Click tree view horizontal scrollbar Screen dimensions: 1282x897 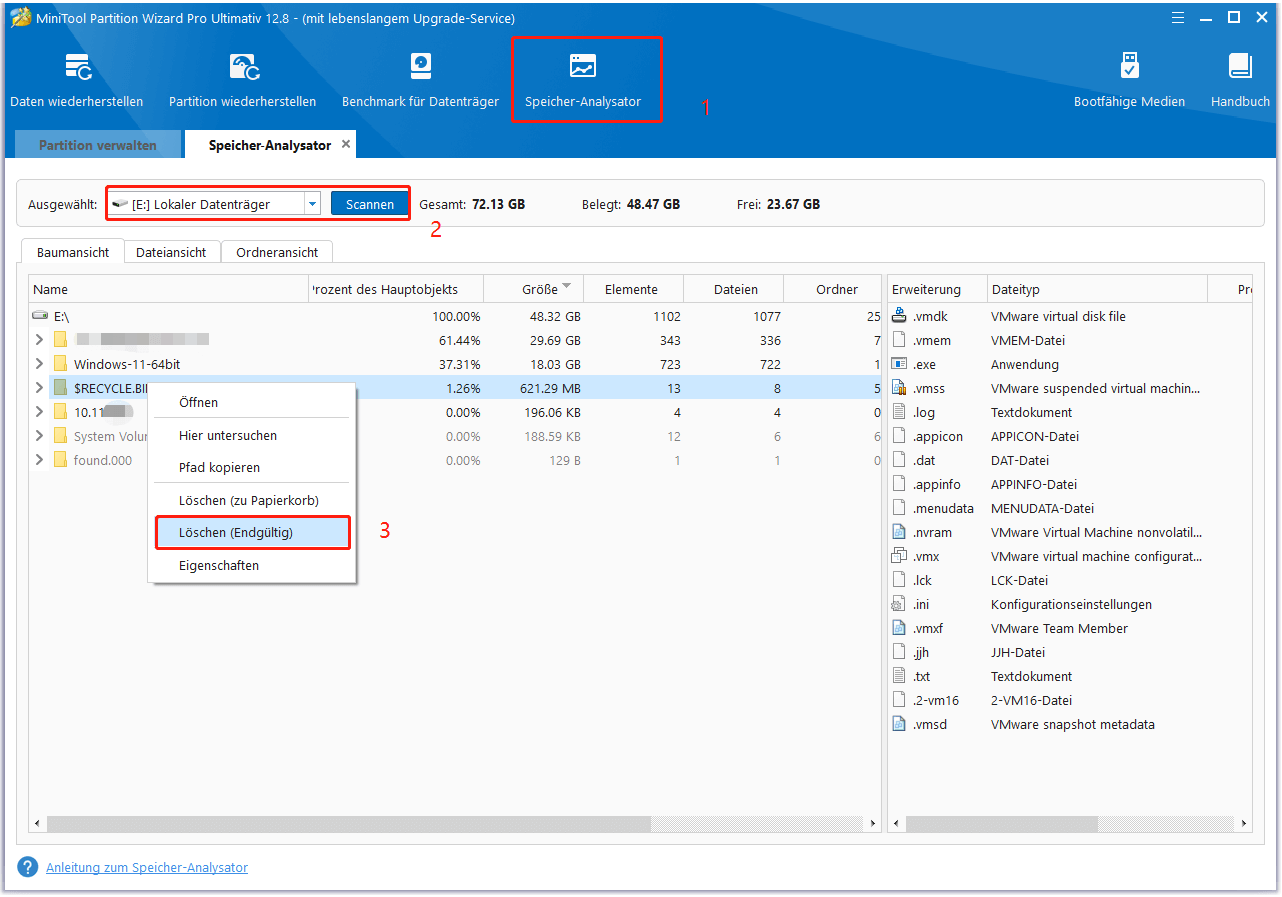348,824
